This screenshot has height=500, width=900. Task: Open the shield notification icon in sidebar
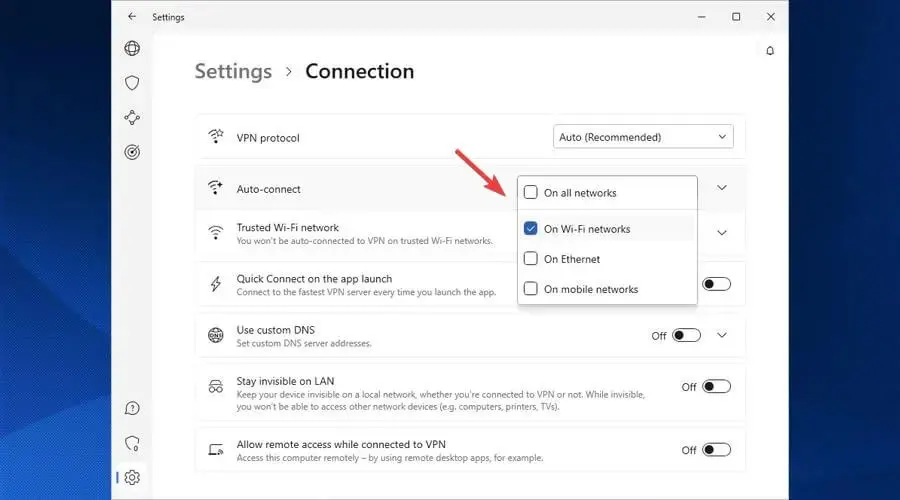[x=132, y=443]
